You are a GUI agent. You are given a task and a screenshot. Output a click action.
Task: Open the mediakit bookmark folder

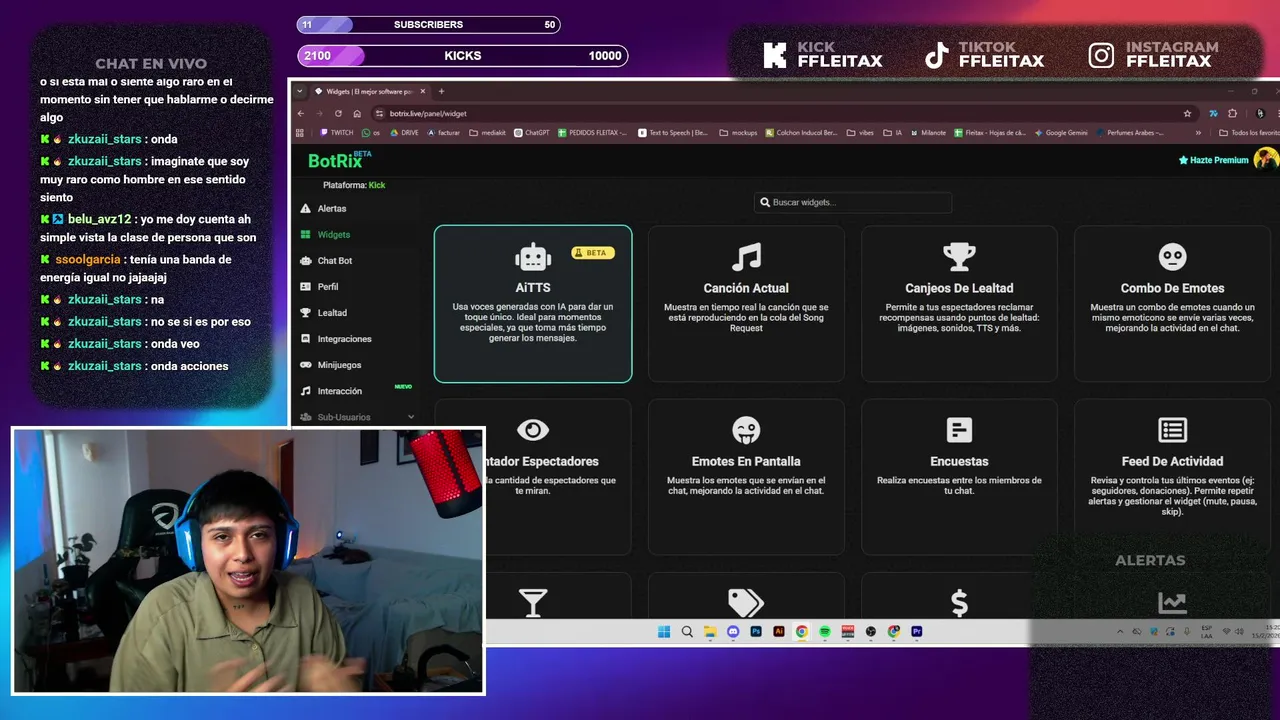click(x=487, y=132)
